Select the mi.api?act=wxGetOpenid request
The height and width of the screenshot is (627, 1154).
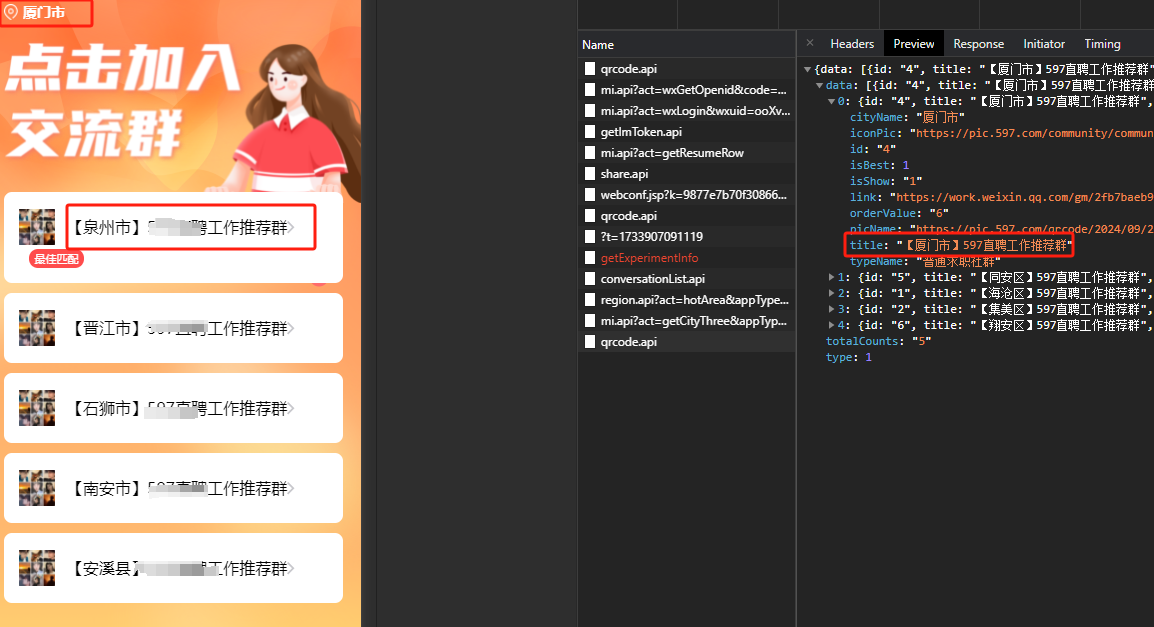(x=686, y=90)
